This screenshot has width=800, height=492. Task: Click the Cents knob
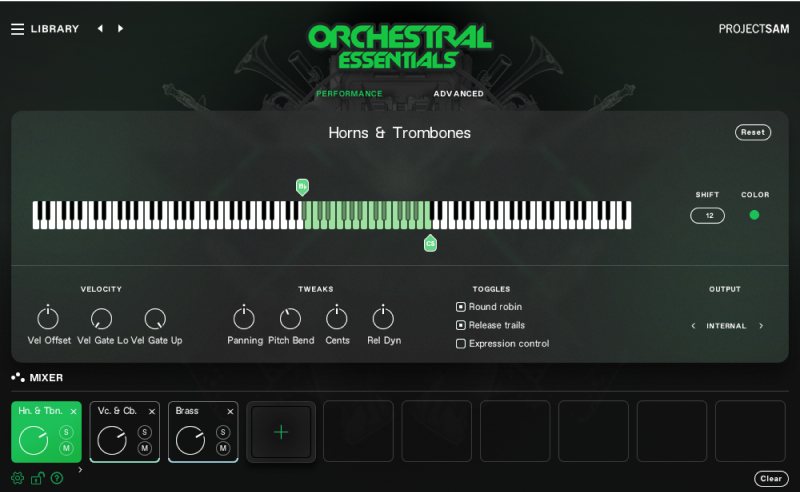coord(337,318)
